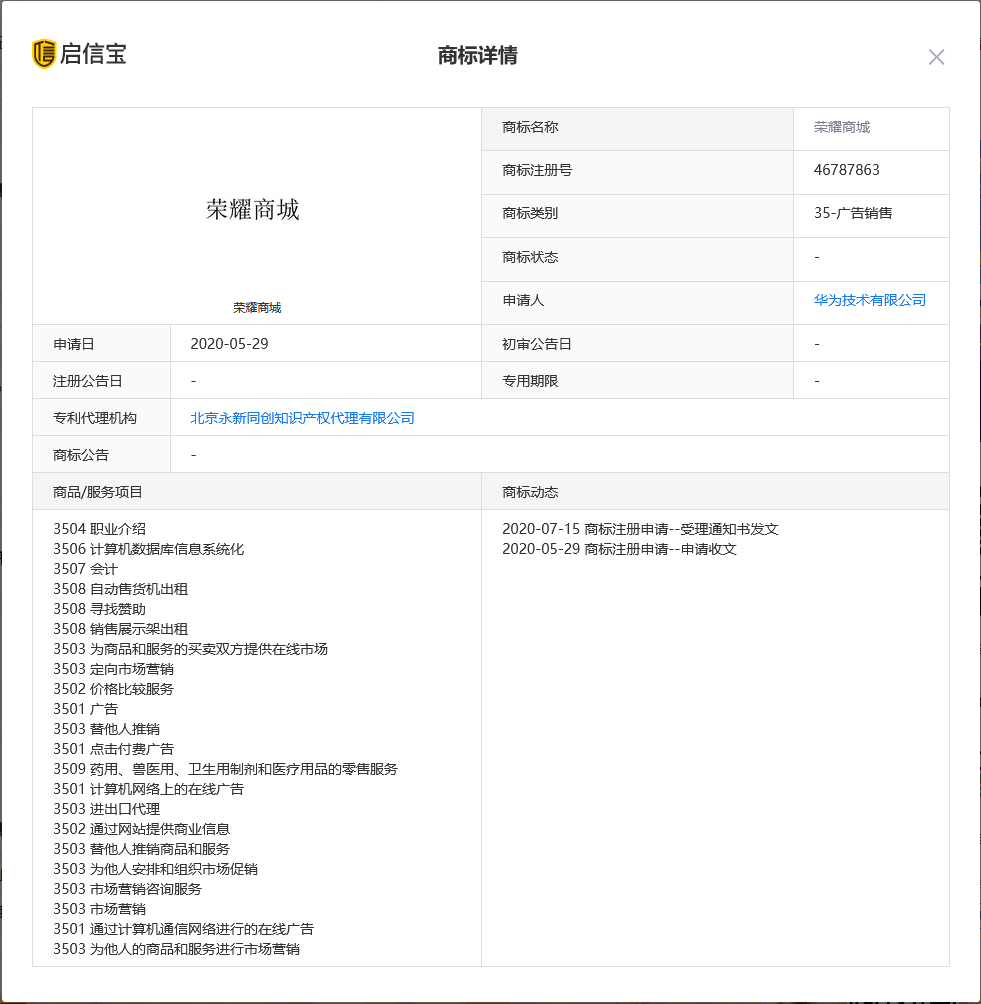The image size is (981, 1004).
Task: Select item 3501 点击付费广告
Action: tap(113, 749)
